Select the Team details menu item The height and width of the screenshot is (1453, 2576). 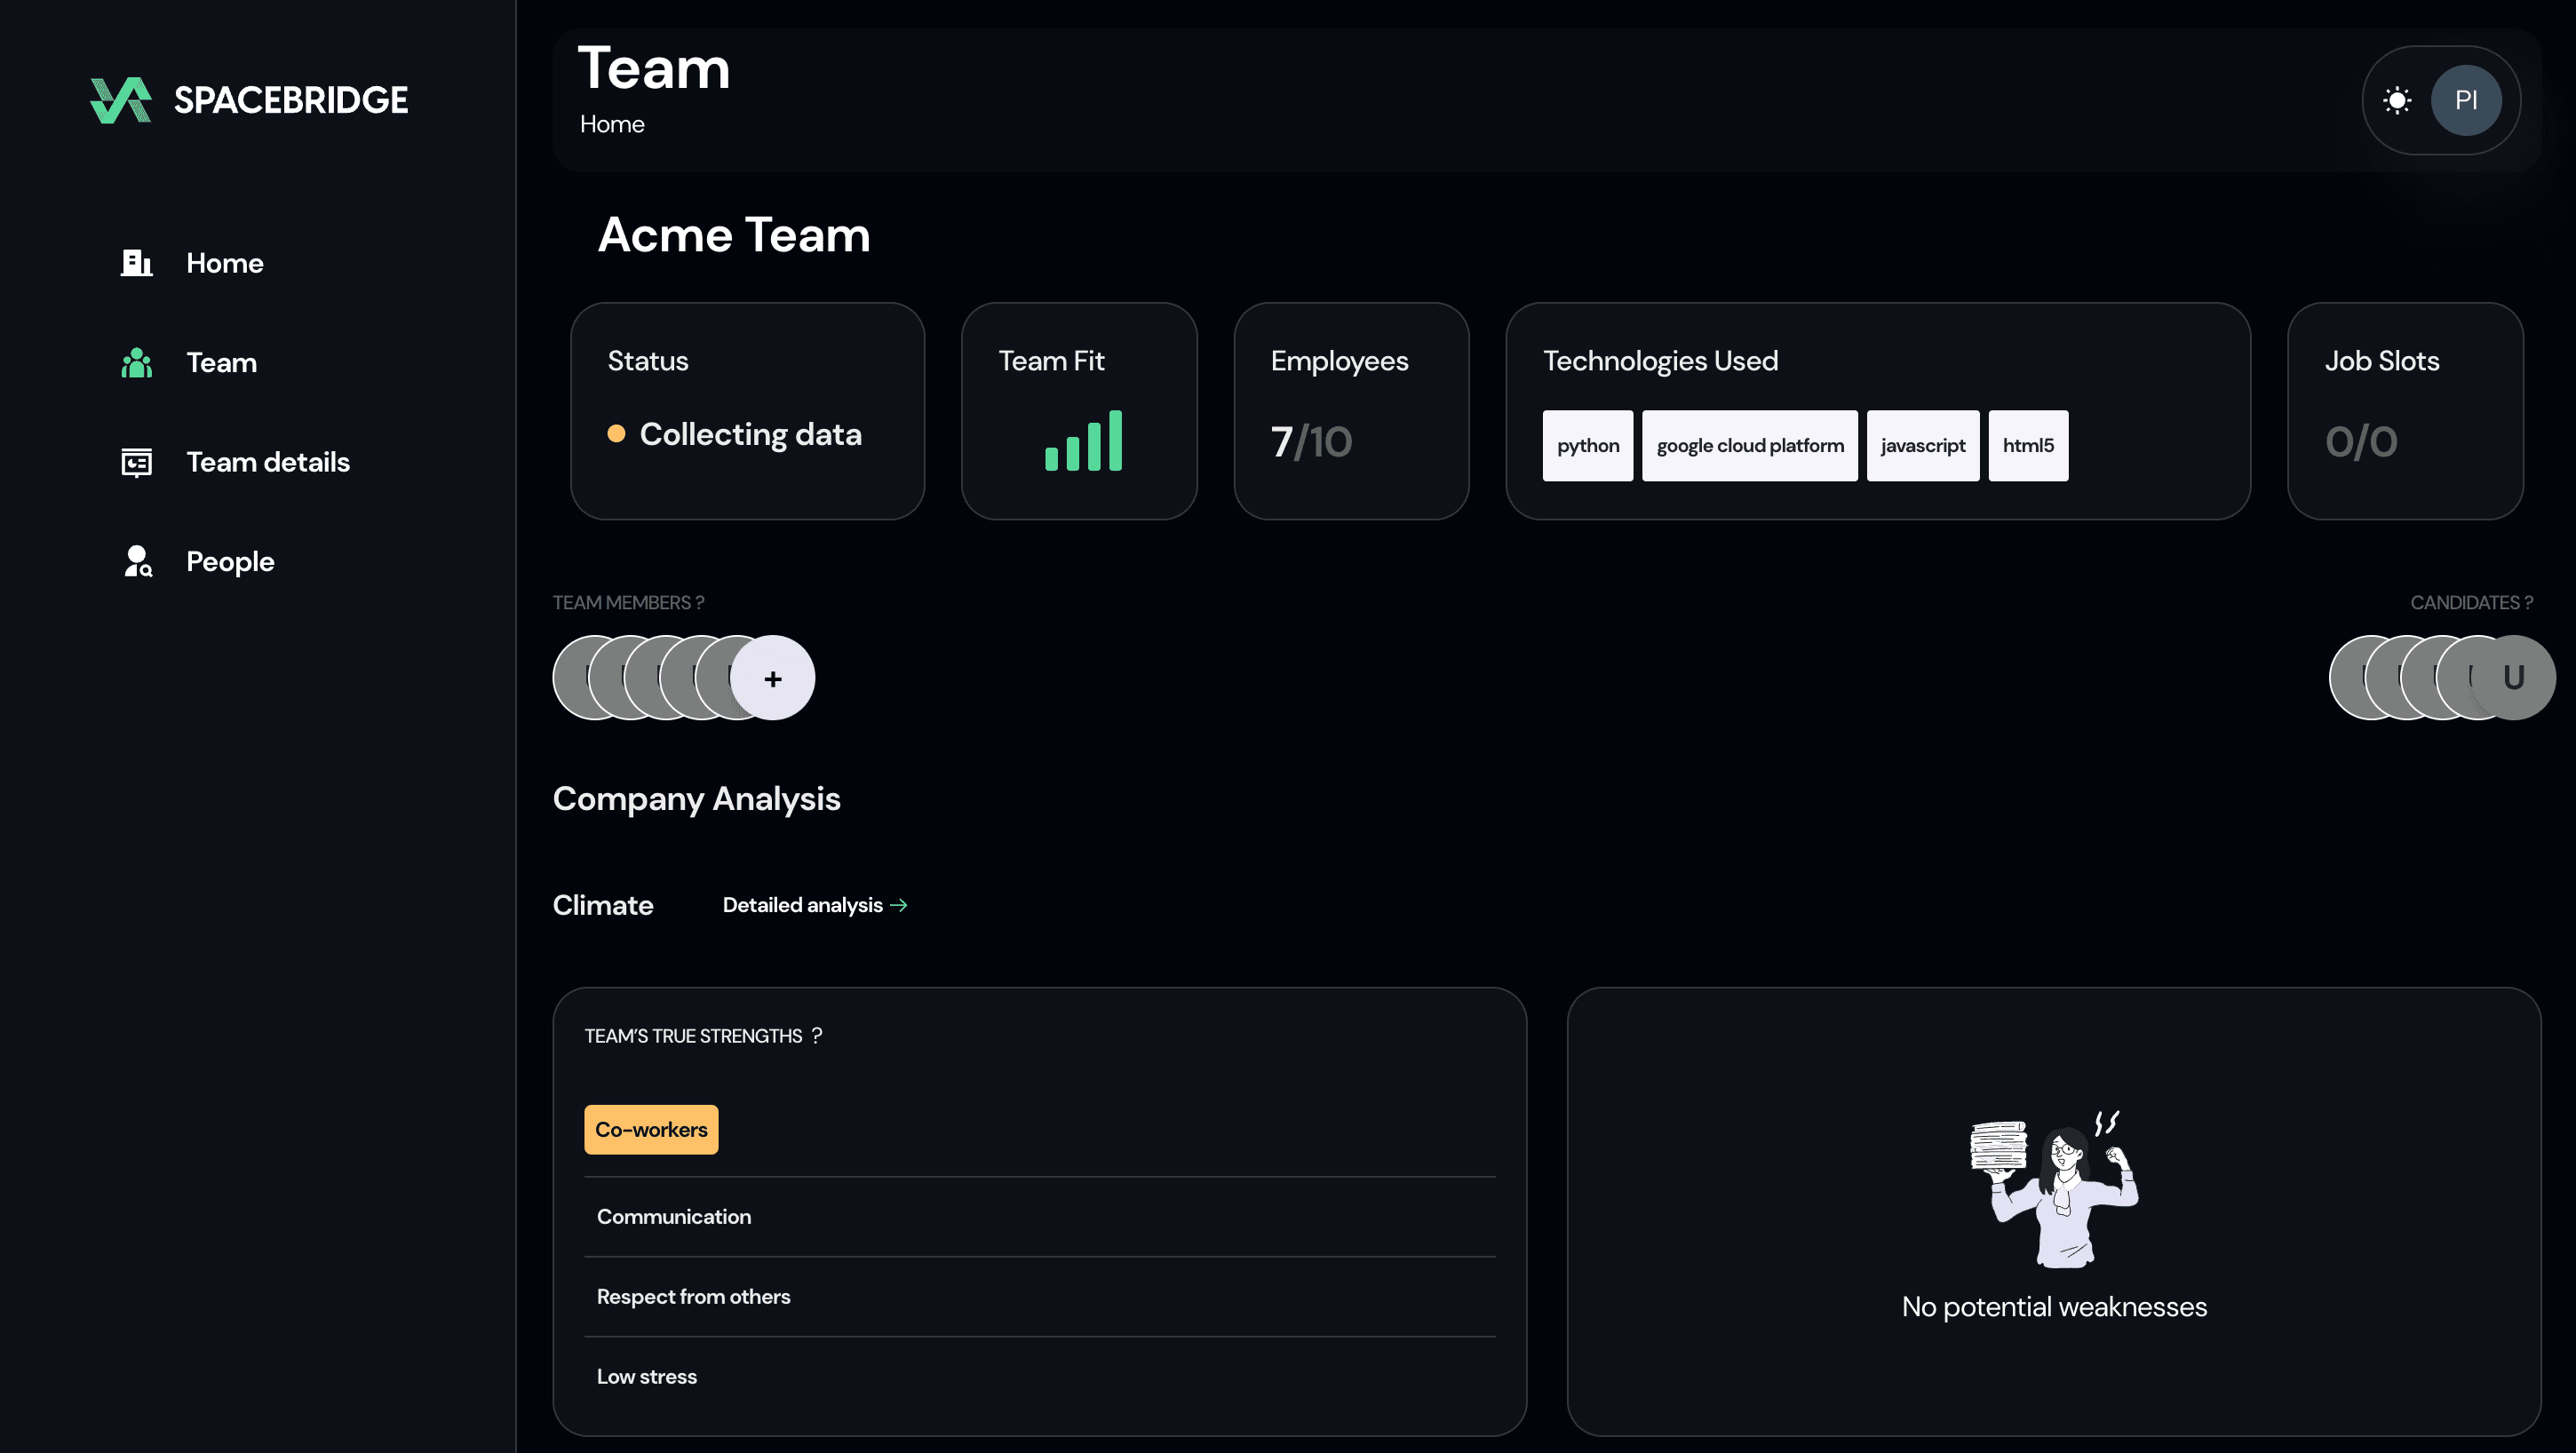coord(267,462)
